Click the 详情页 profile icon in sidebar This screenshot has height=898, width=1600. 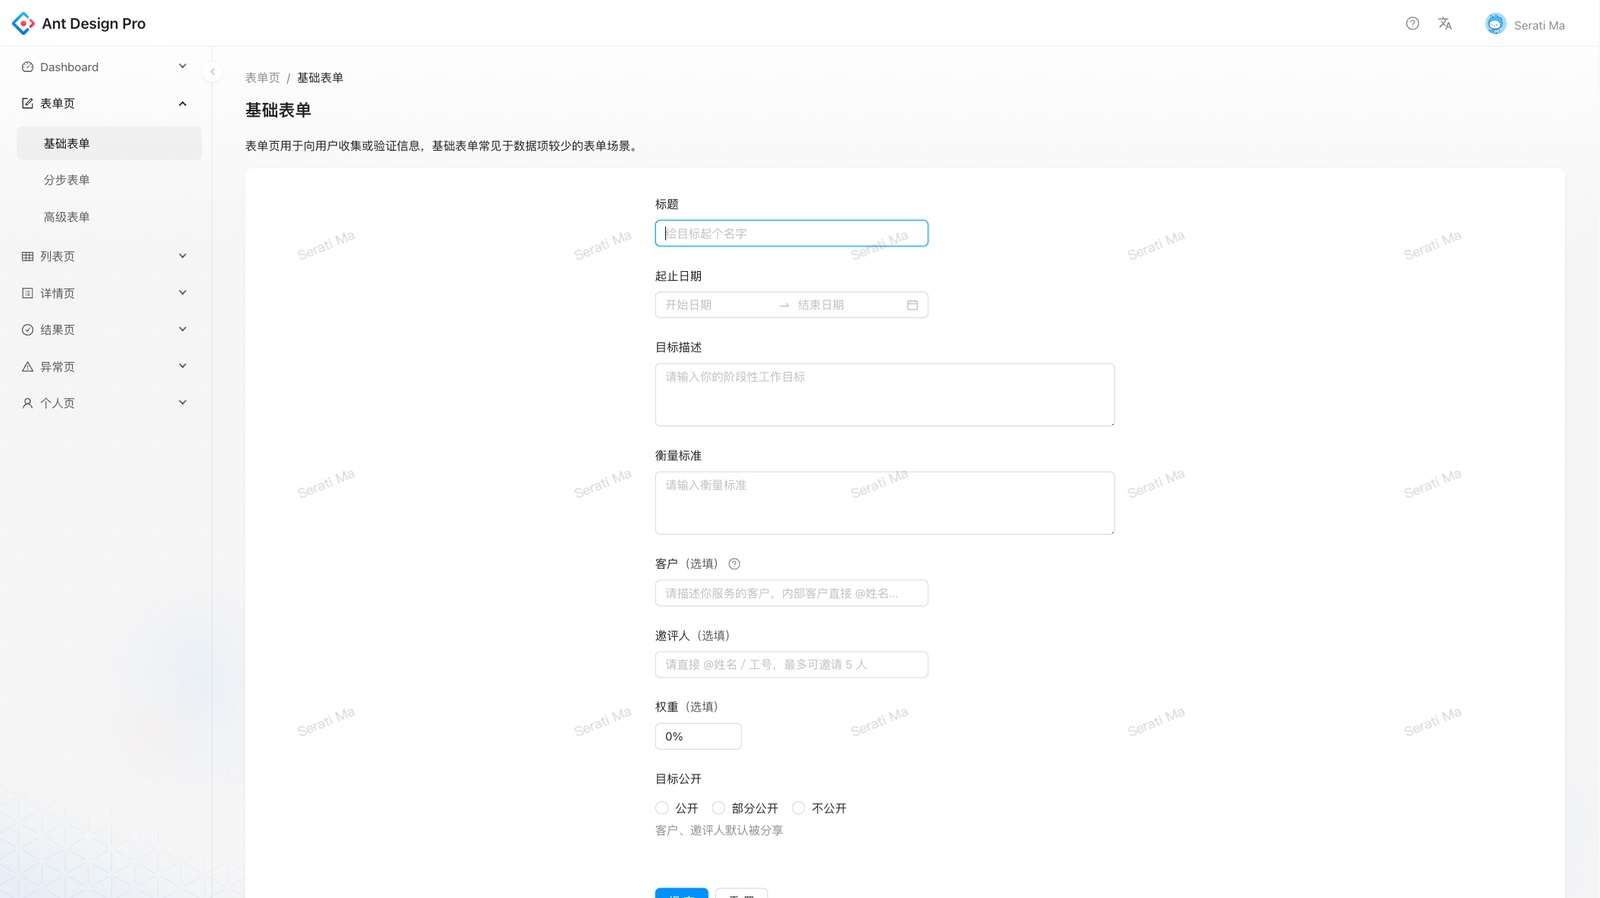click(x=27, y=293)
